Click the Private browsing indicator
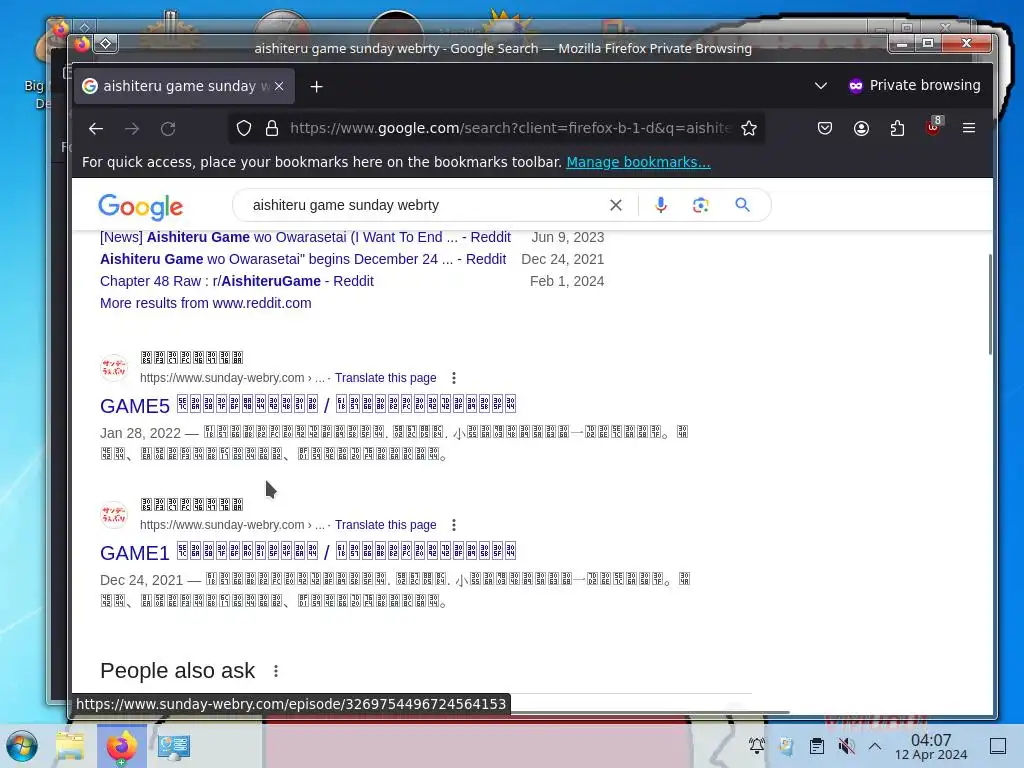The width and height of the screenshot is (1024, 768). tap(914, 86)
